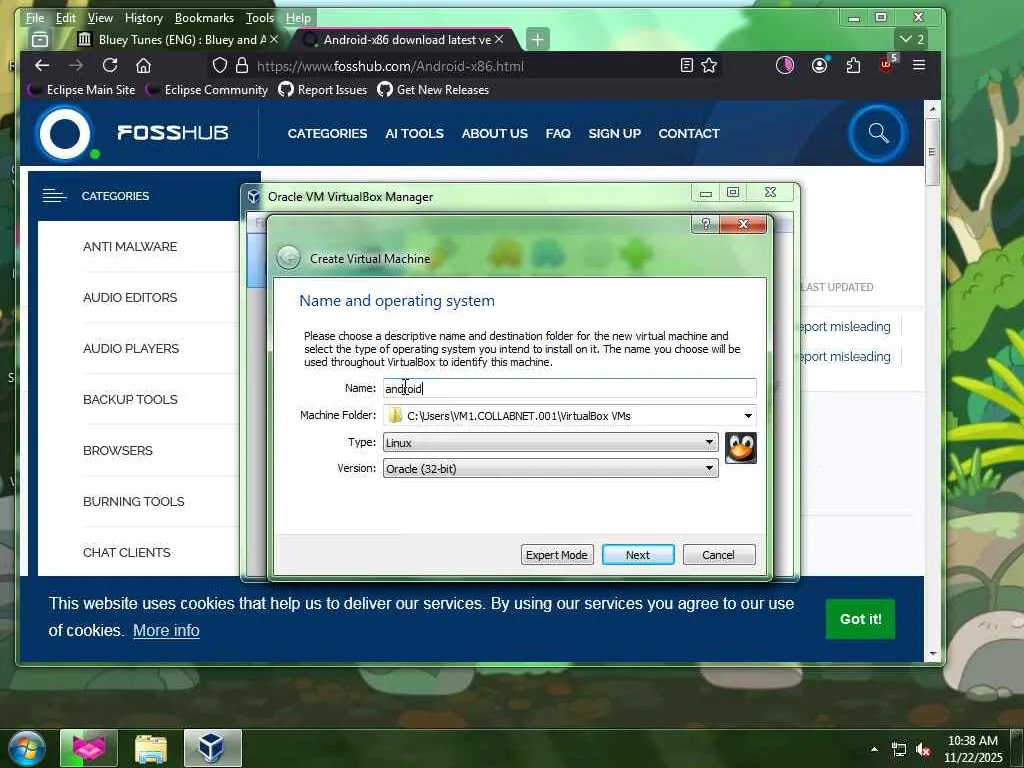The height and width of the screenshot is (768, 1024).
Task: Click the sidebar categories hamburger icon
Action: (x=54, y=195)
